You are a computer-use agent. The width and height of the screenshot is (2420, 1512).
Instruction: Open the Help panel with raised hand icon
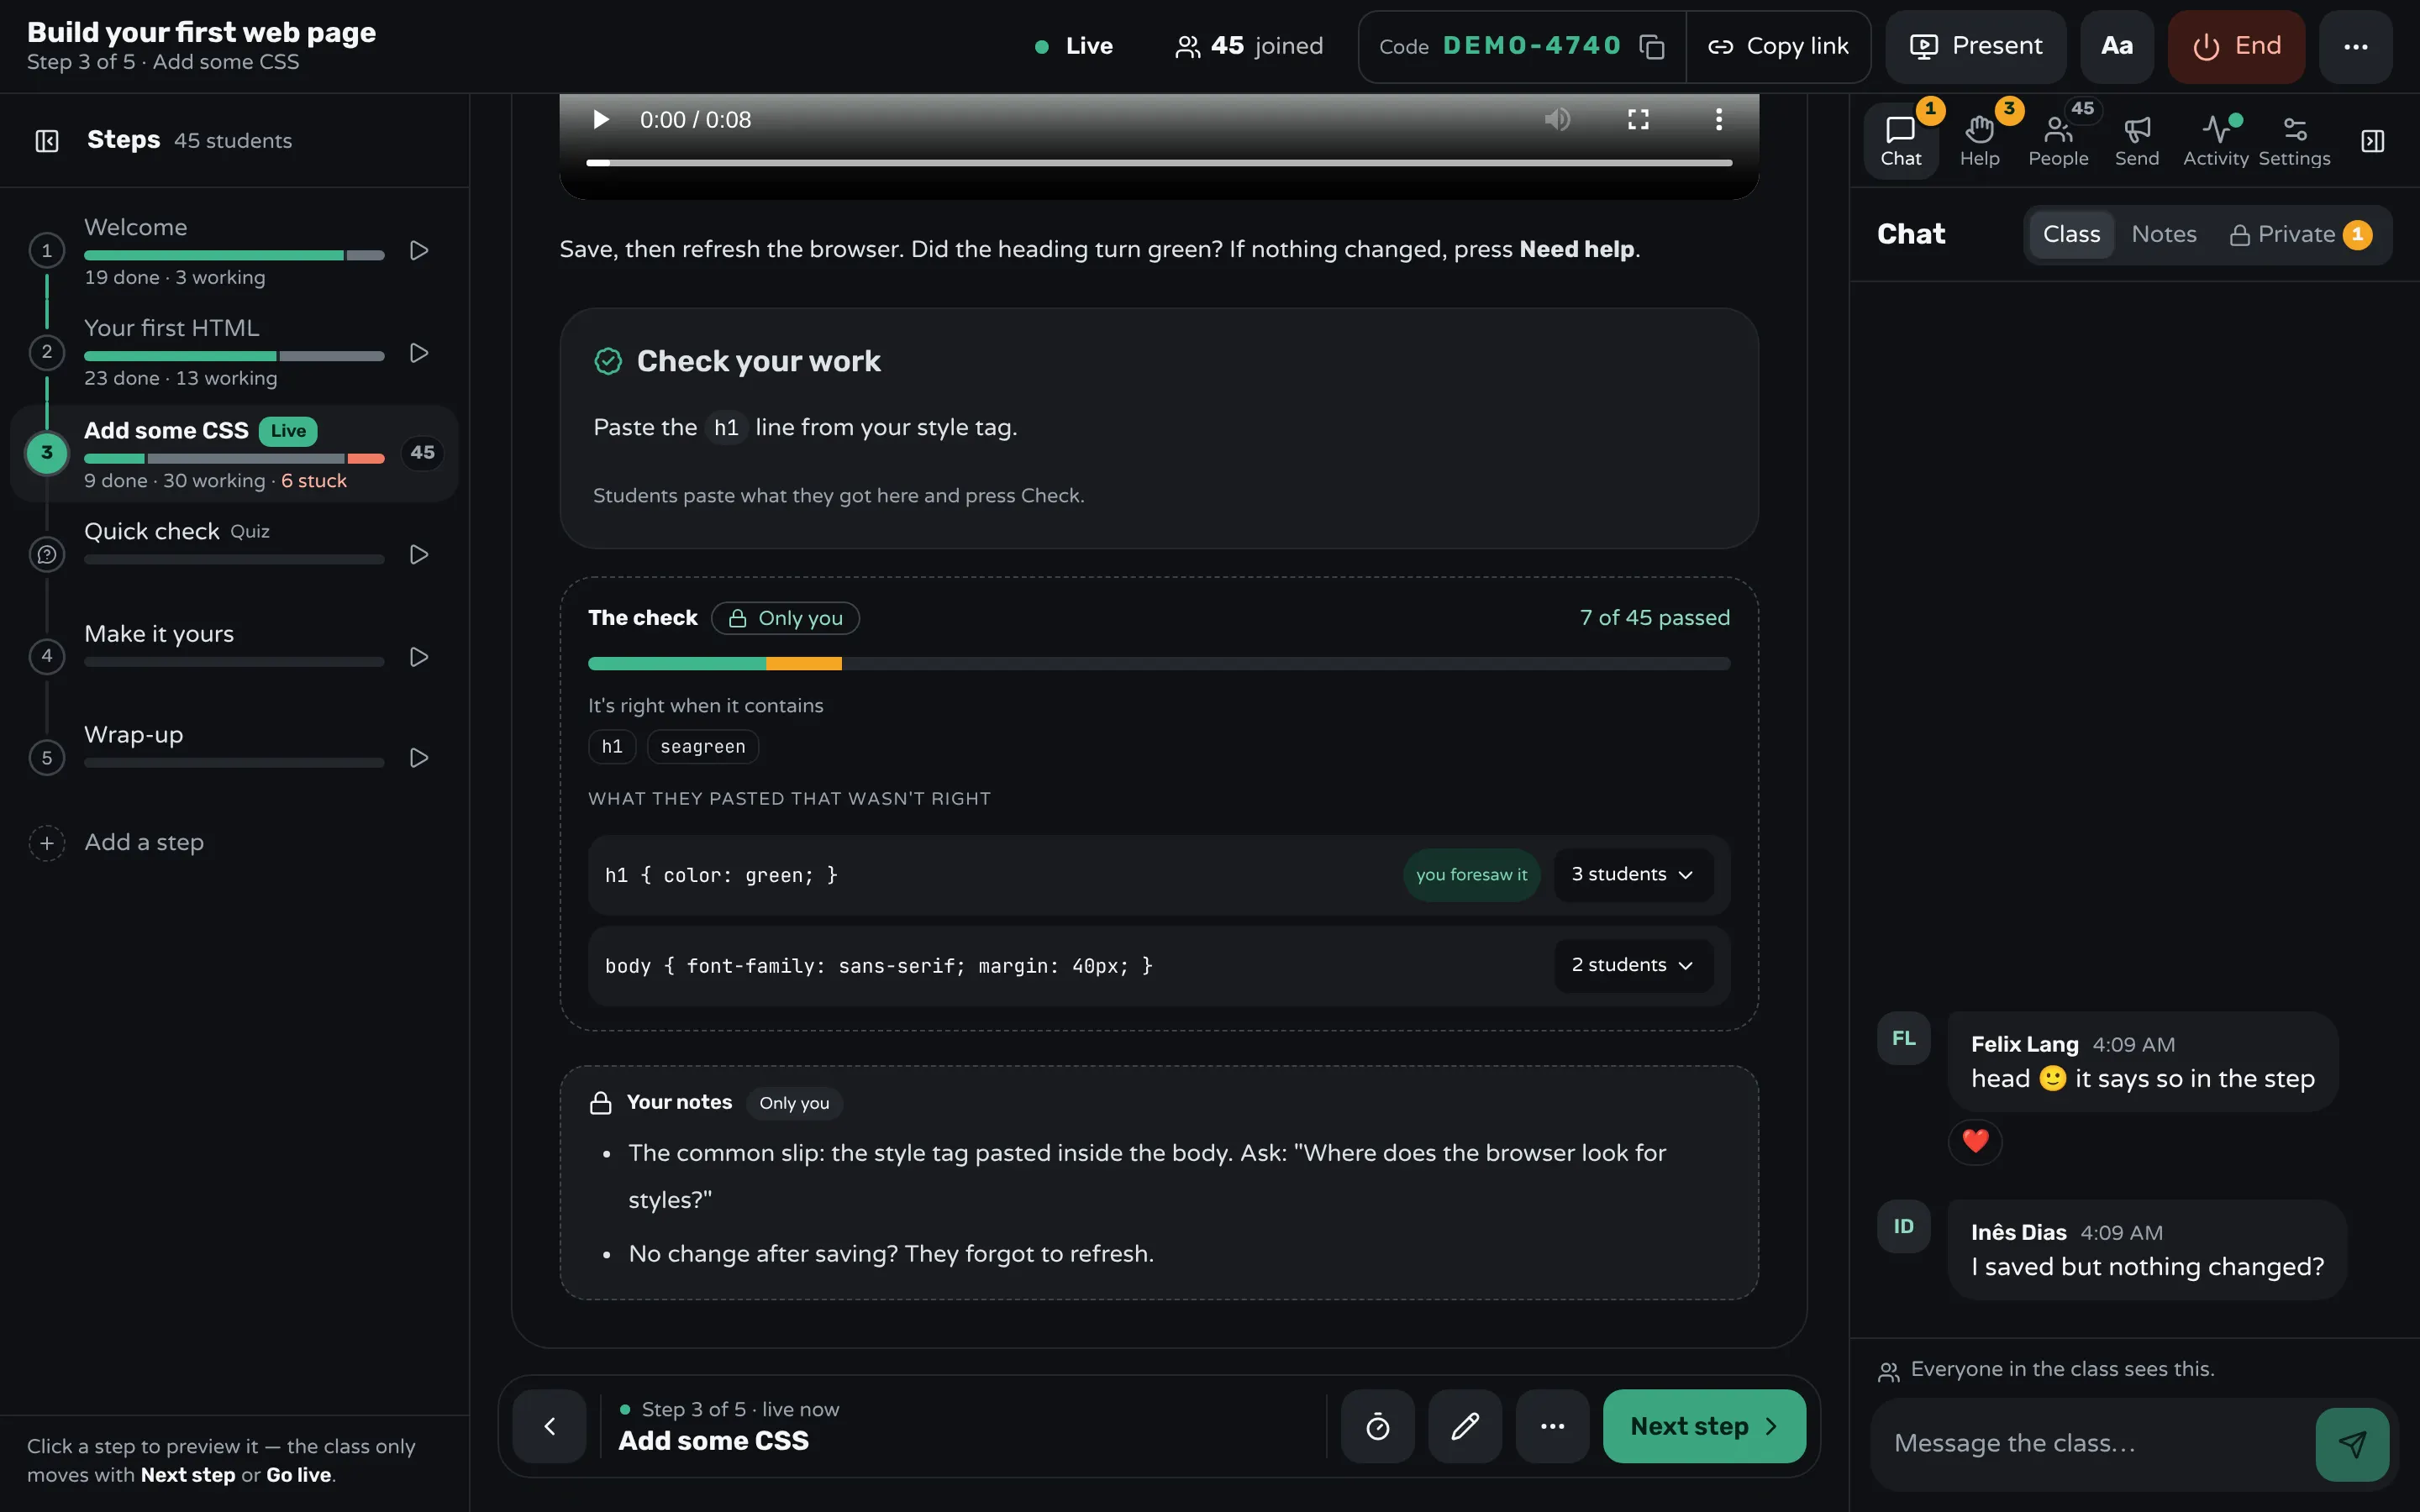pyautogui.click(x=1979, y=141)
